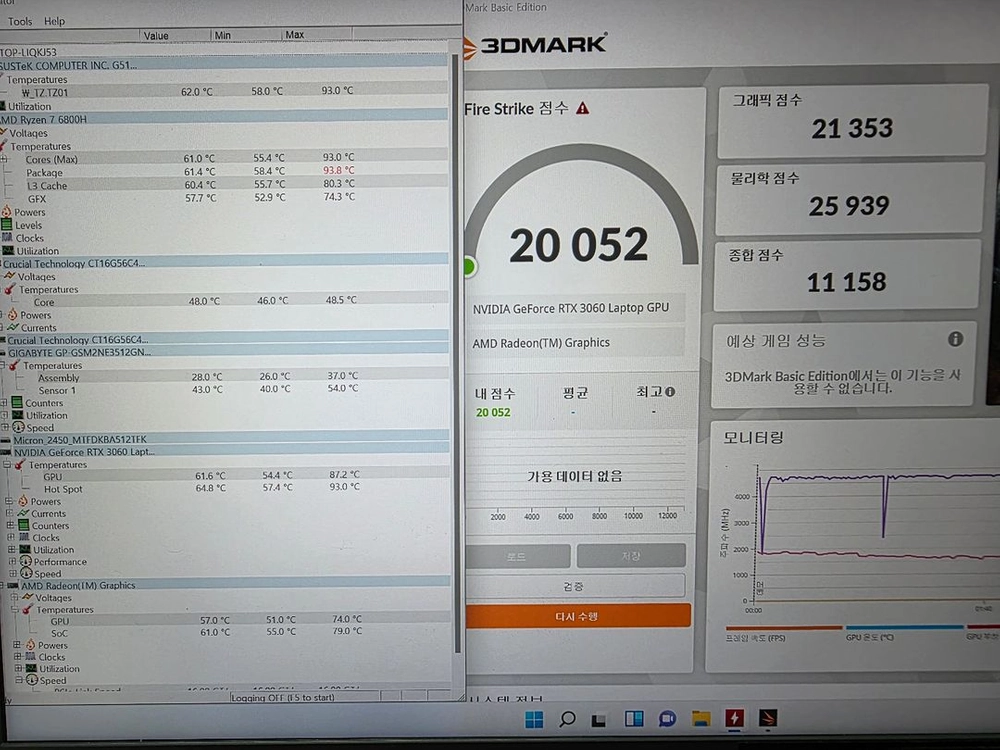1000x750 pixels.
Task: Expand Utilization under GIGABYTE drive
Action: [x=4, y=415]
